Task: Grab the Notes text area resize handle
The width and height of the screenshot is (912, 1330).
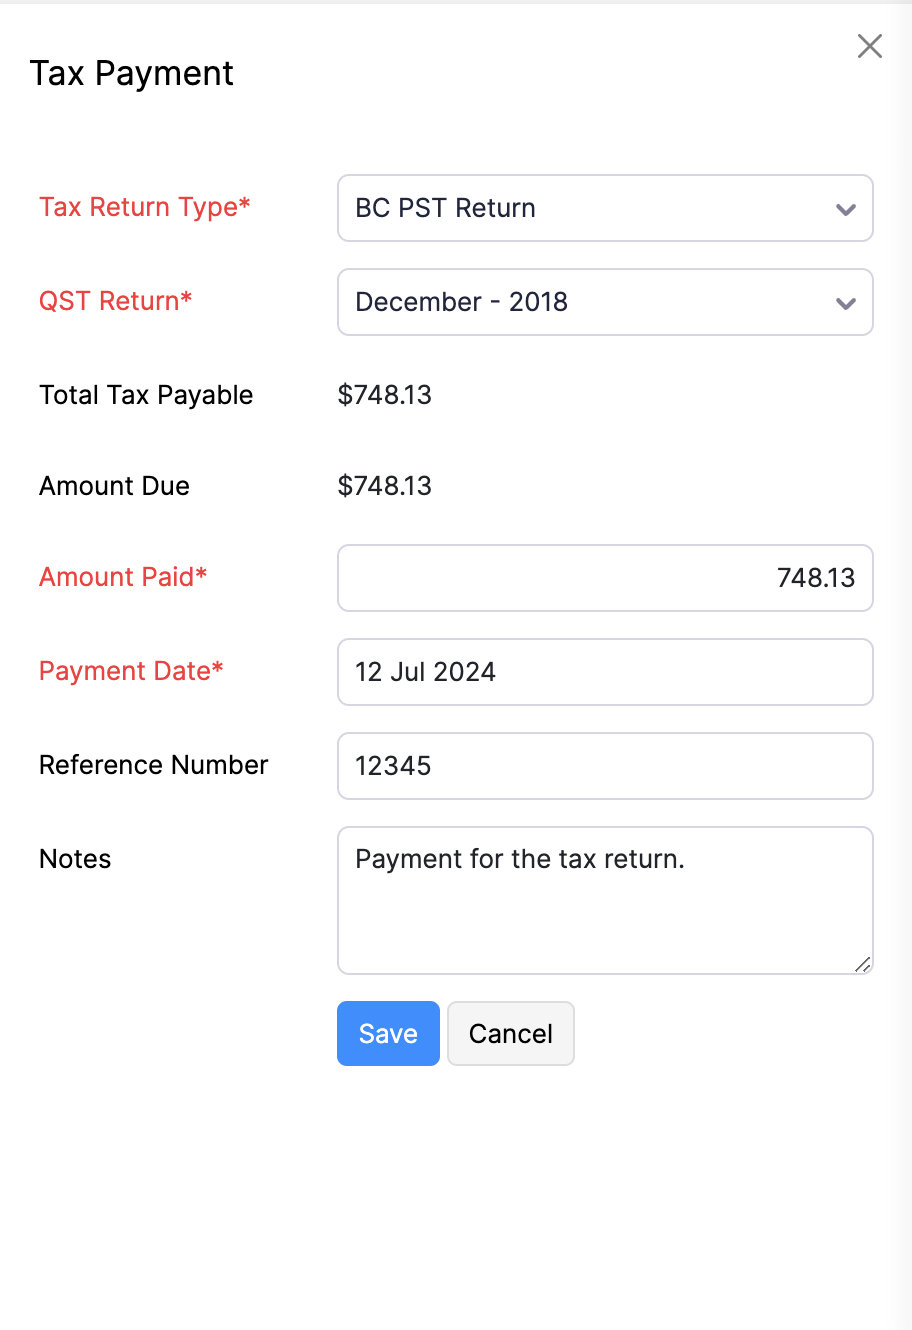Action: pos(863,964)
